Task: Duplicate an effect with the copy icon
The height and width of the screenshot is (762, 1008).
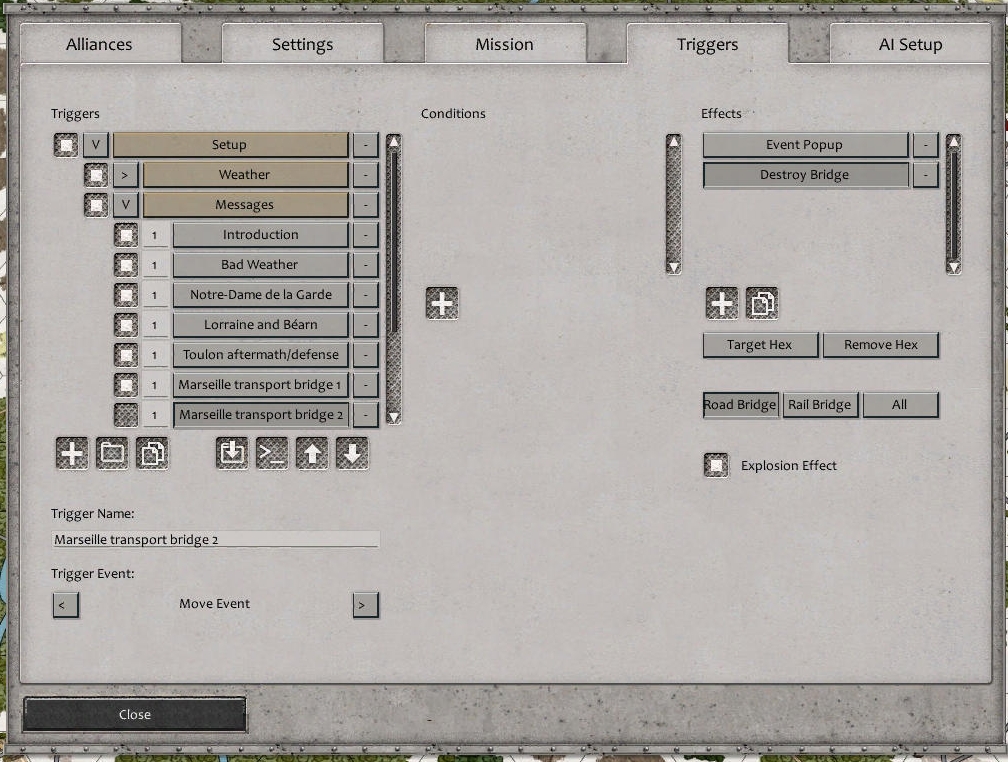Action: [x=762, y=302]
